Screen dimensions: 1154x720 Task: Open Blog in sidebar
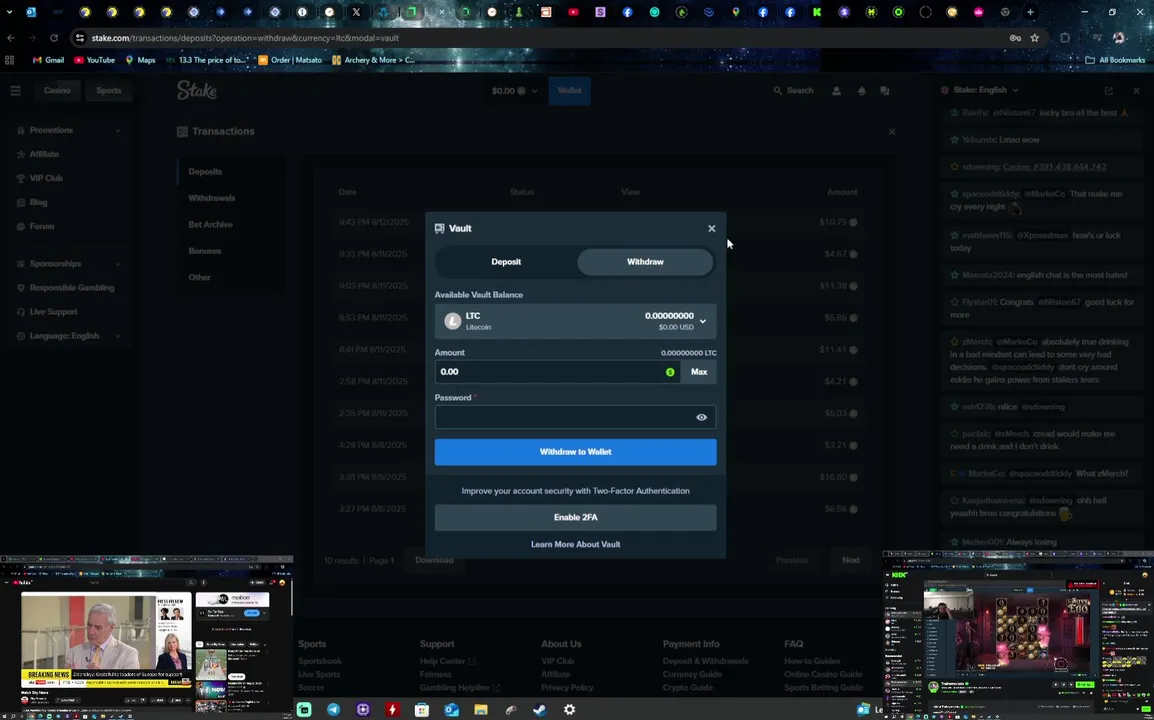pyautogui.click(x=38, y=202)
